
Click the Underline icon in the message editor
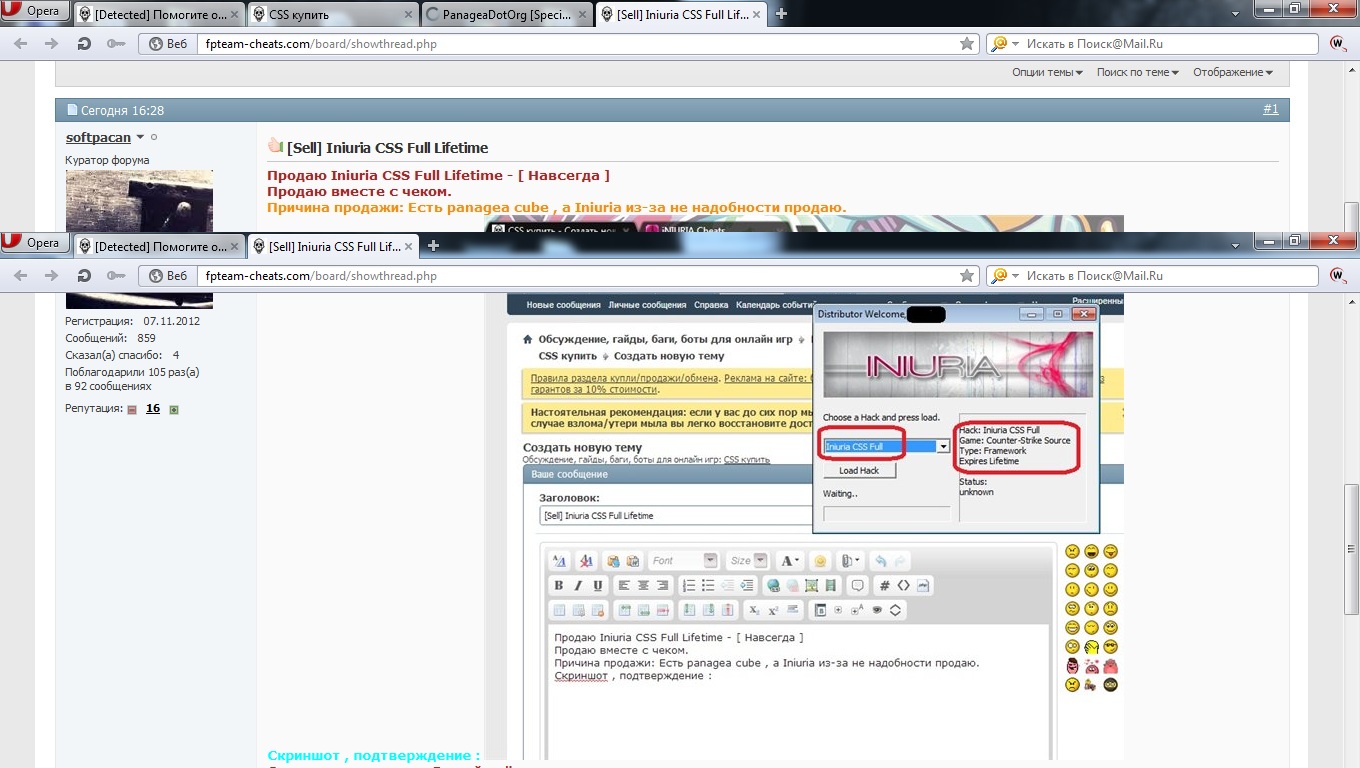597,585
